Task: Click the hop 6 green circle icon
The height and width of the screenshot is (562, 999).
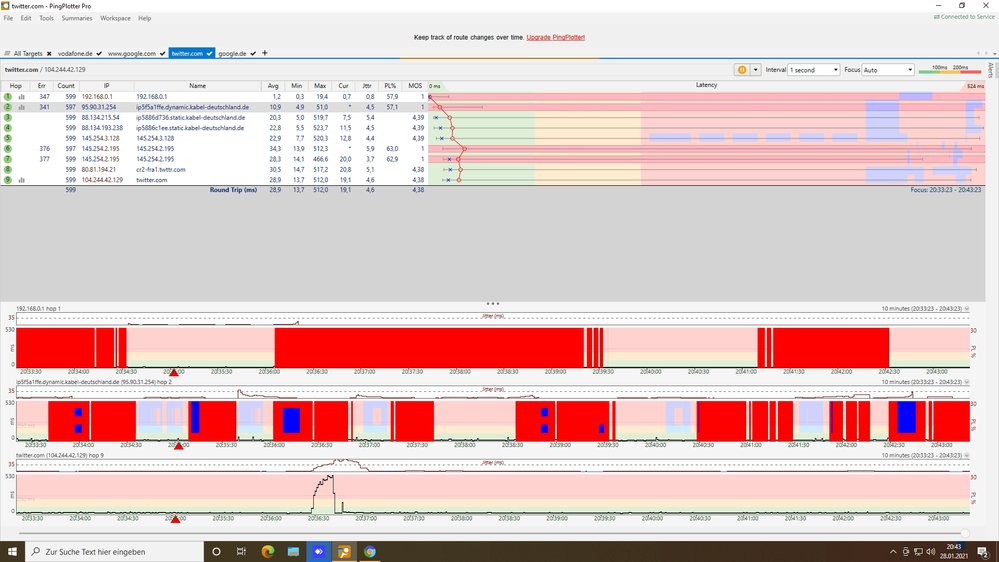Action: [x=8, y=148]
